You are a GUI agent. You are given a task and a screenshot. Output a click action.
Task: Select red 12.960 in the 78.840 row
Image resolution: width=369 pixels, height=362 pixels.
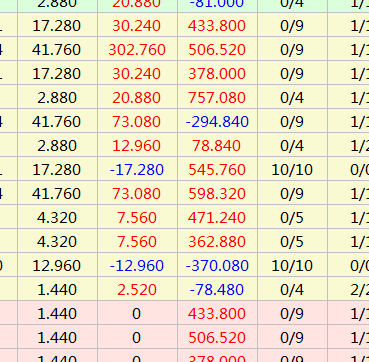click(x=137, y=145)
